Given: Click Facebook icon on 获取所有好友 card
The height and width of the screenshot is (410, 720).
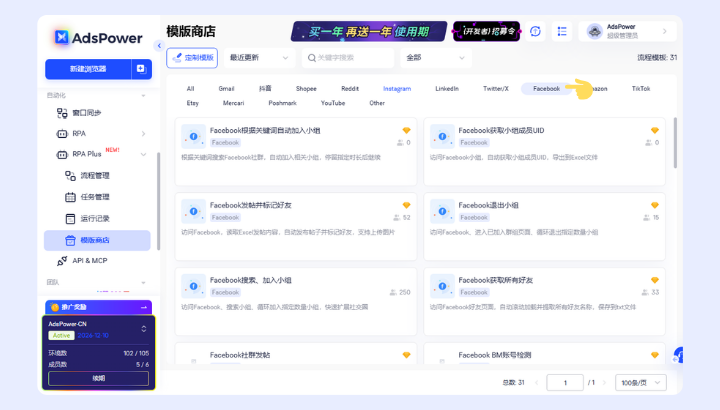Looking at the screenshot, I should coord(442,286).
